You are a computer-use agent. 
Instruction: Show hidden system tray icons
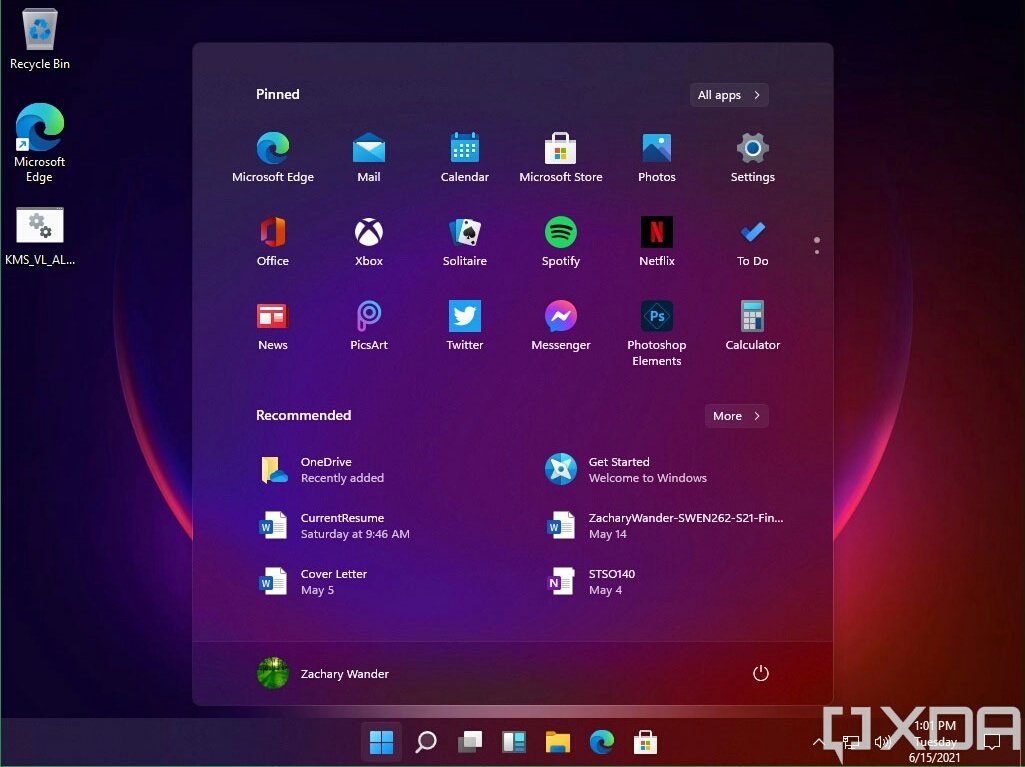tap(818, 742)
